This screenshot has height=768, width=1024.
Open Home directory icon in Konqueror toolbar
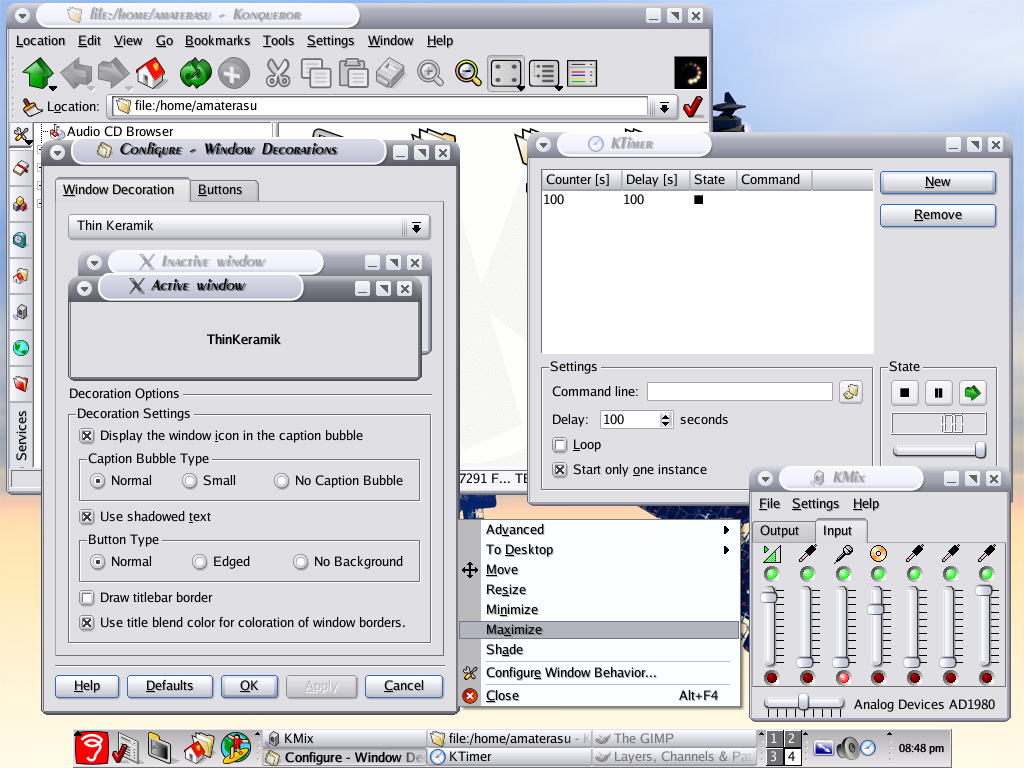coord(151,72)
